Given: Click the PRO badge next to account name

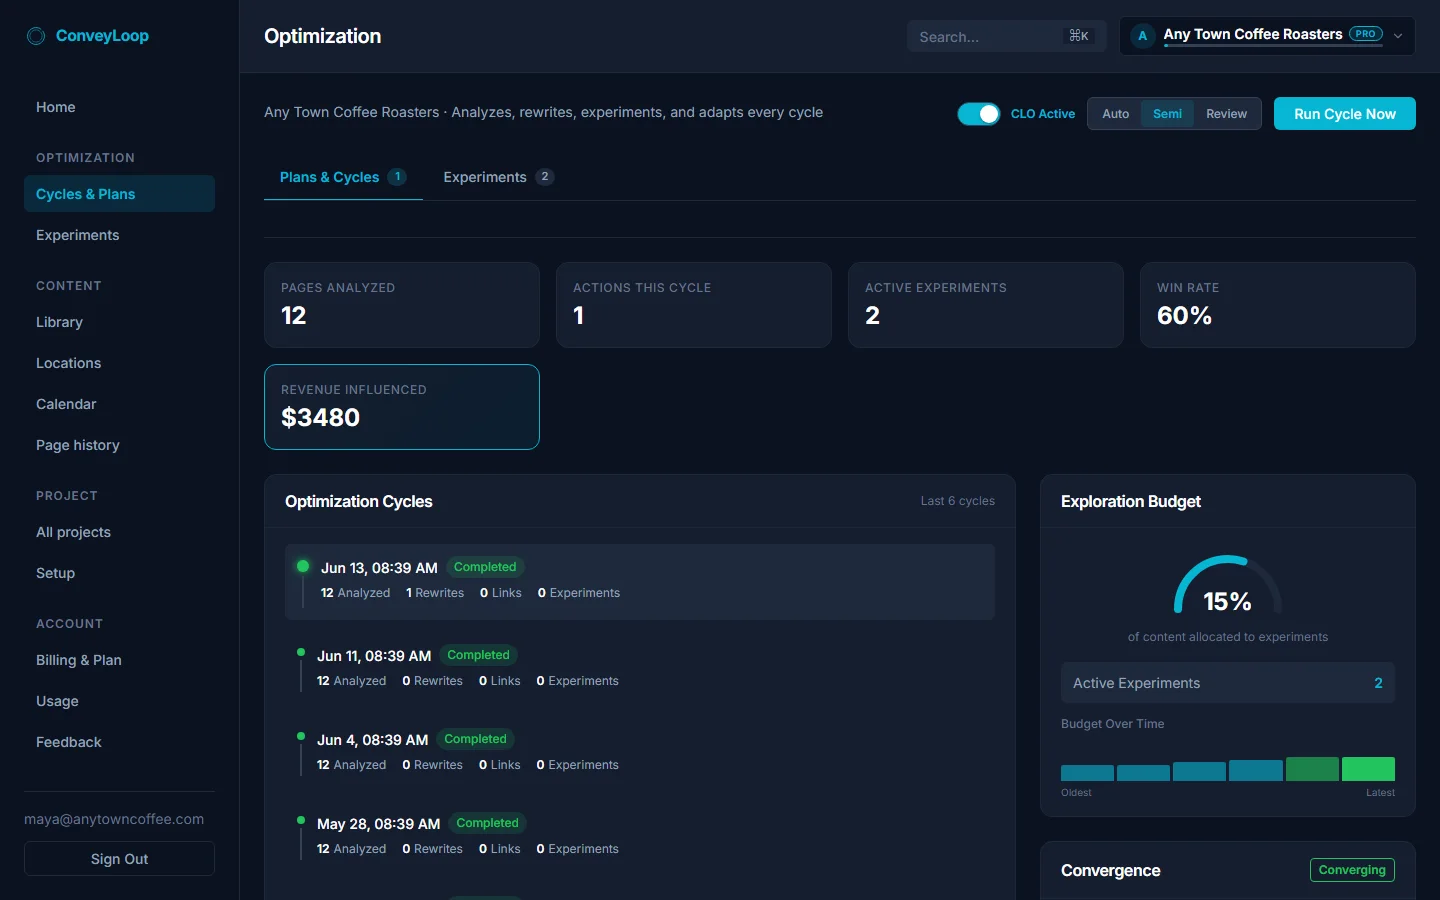Looking at the screenshot, I should (1366, 34).
